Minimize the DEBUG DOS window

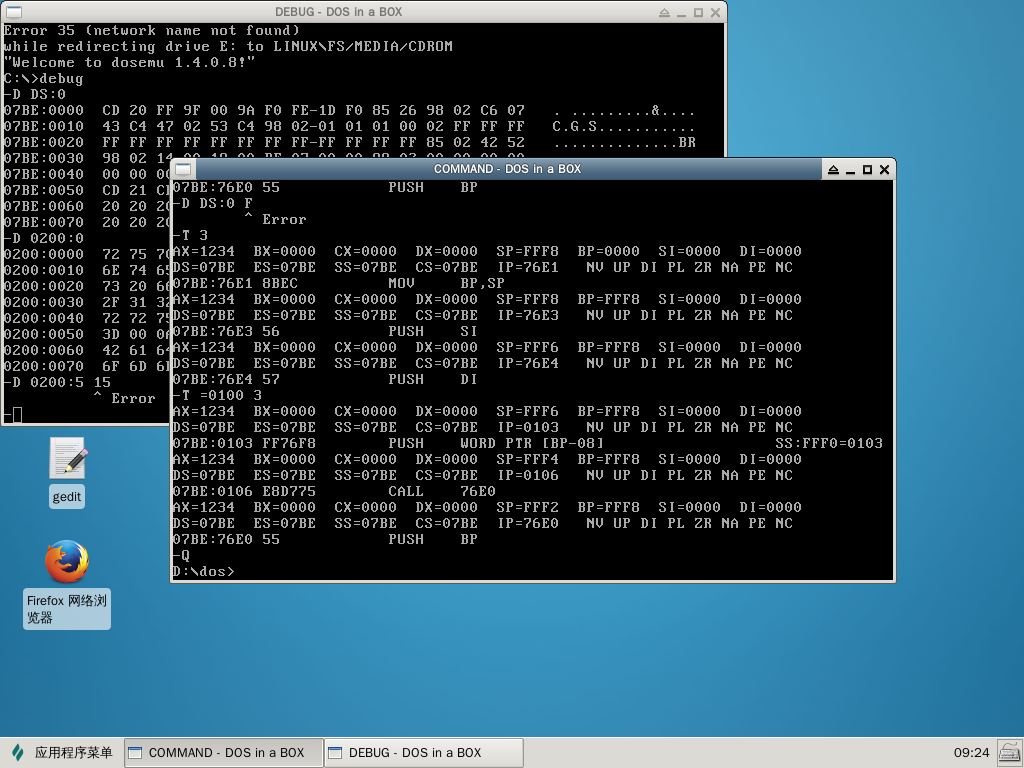tap(681, 13)
